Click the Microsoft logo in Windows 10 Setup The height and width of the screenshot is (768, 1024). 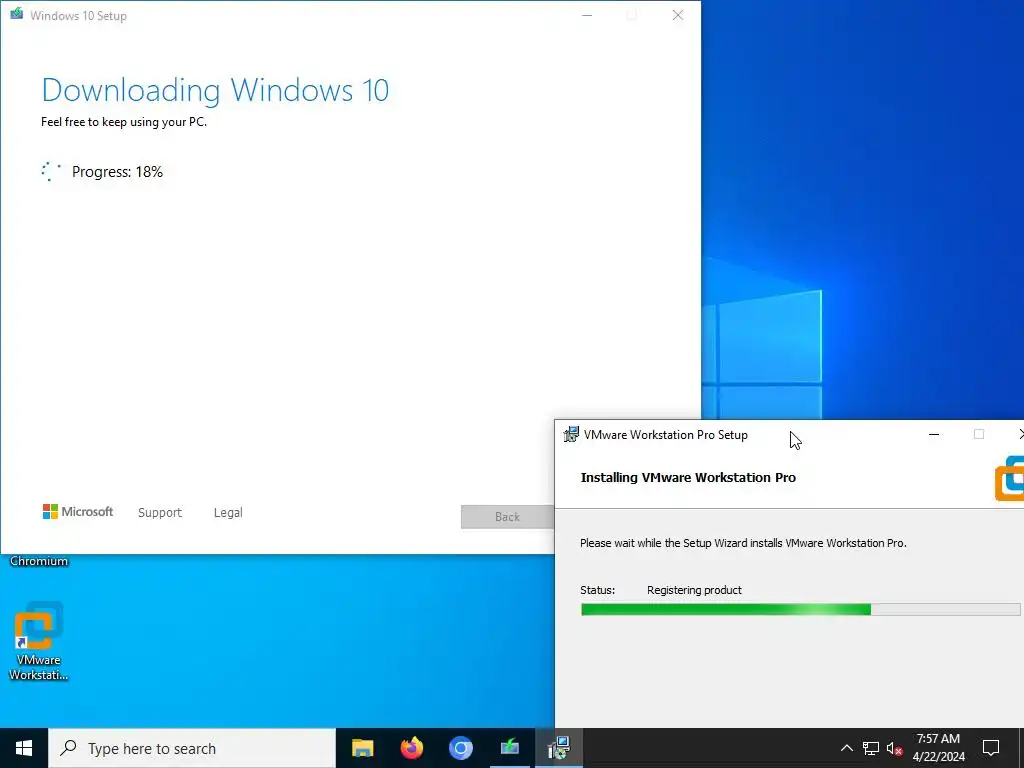[x=78, y=512]
